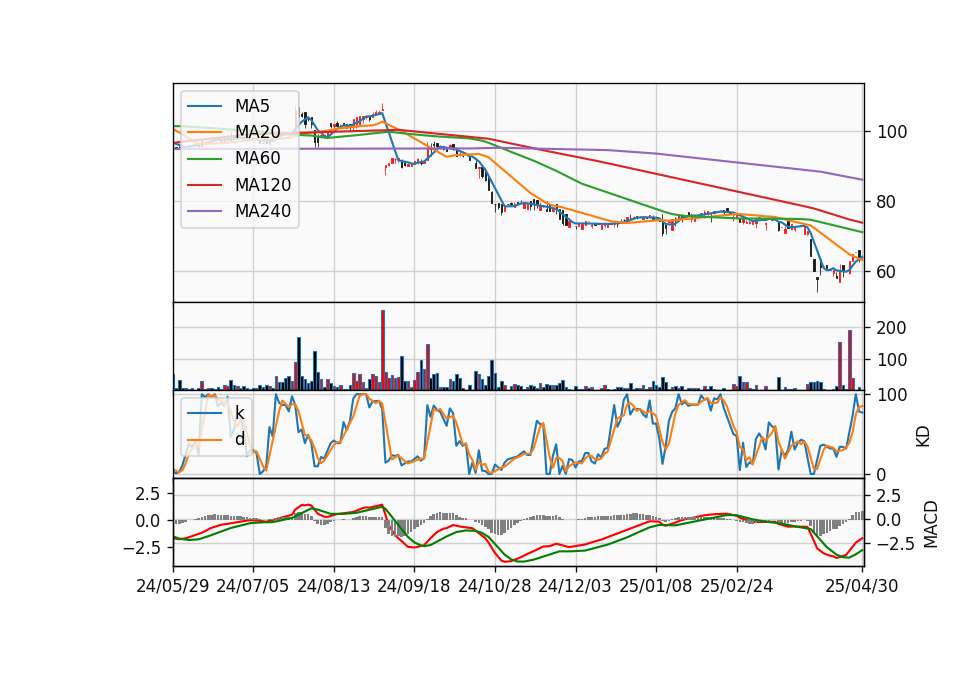Viewport: 960px width, 690px height.
Task: Click the purple MA240 legend line sample
Action: point(204,211)
